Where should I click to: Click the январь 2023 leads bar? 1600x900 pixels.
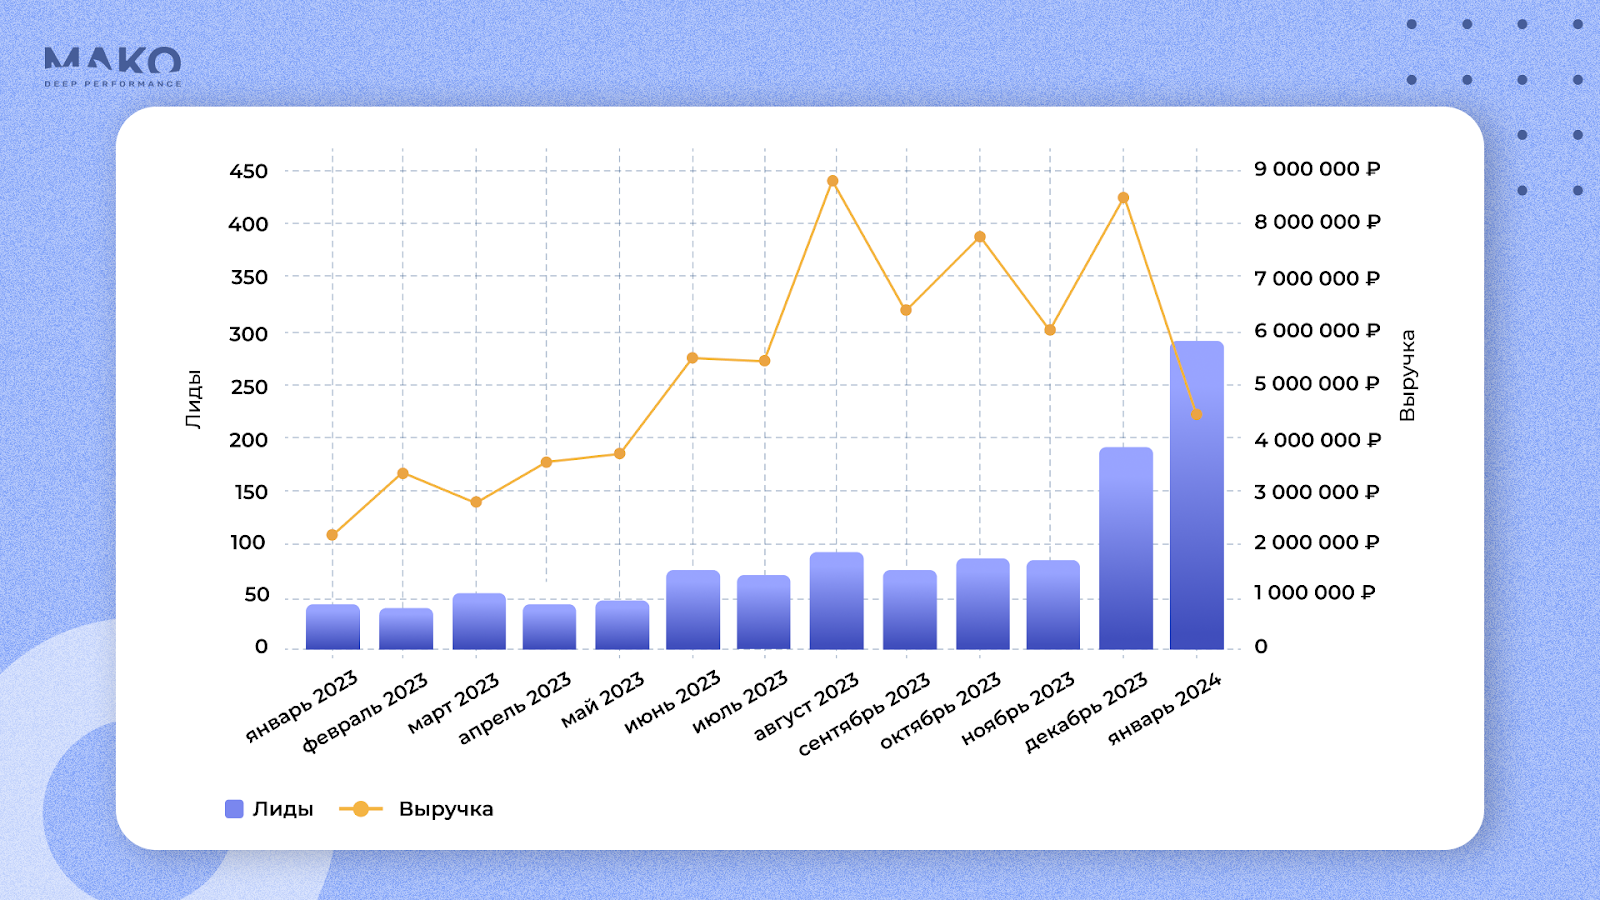point(333,627)
